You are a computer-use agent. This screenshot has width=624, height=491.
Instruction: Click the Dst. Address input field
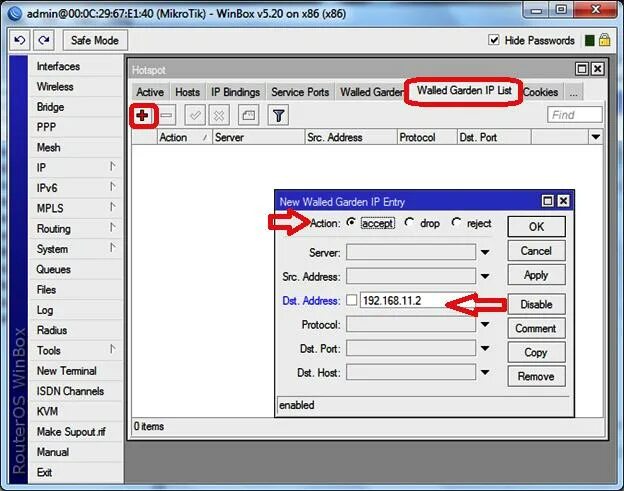pyautogui.click(x=418, y=300)
